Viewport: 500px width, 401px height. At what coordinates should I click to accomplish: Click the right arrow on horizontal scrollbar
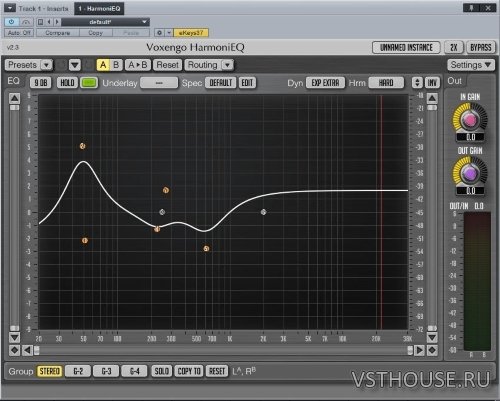click(420, 350)
